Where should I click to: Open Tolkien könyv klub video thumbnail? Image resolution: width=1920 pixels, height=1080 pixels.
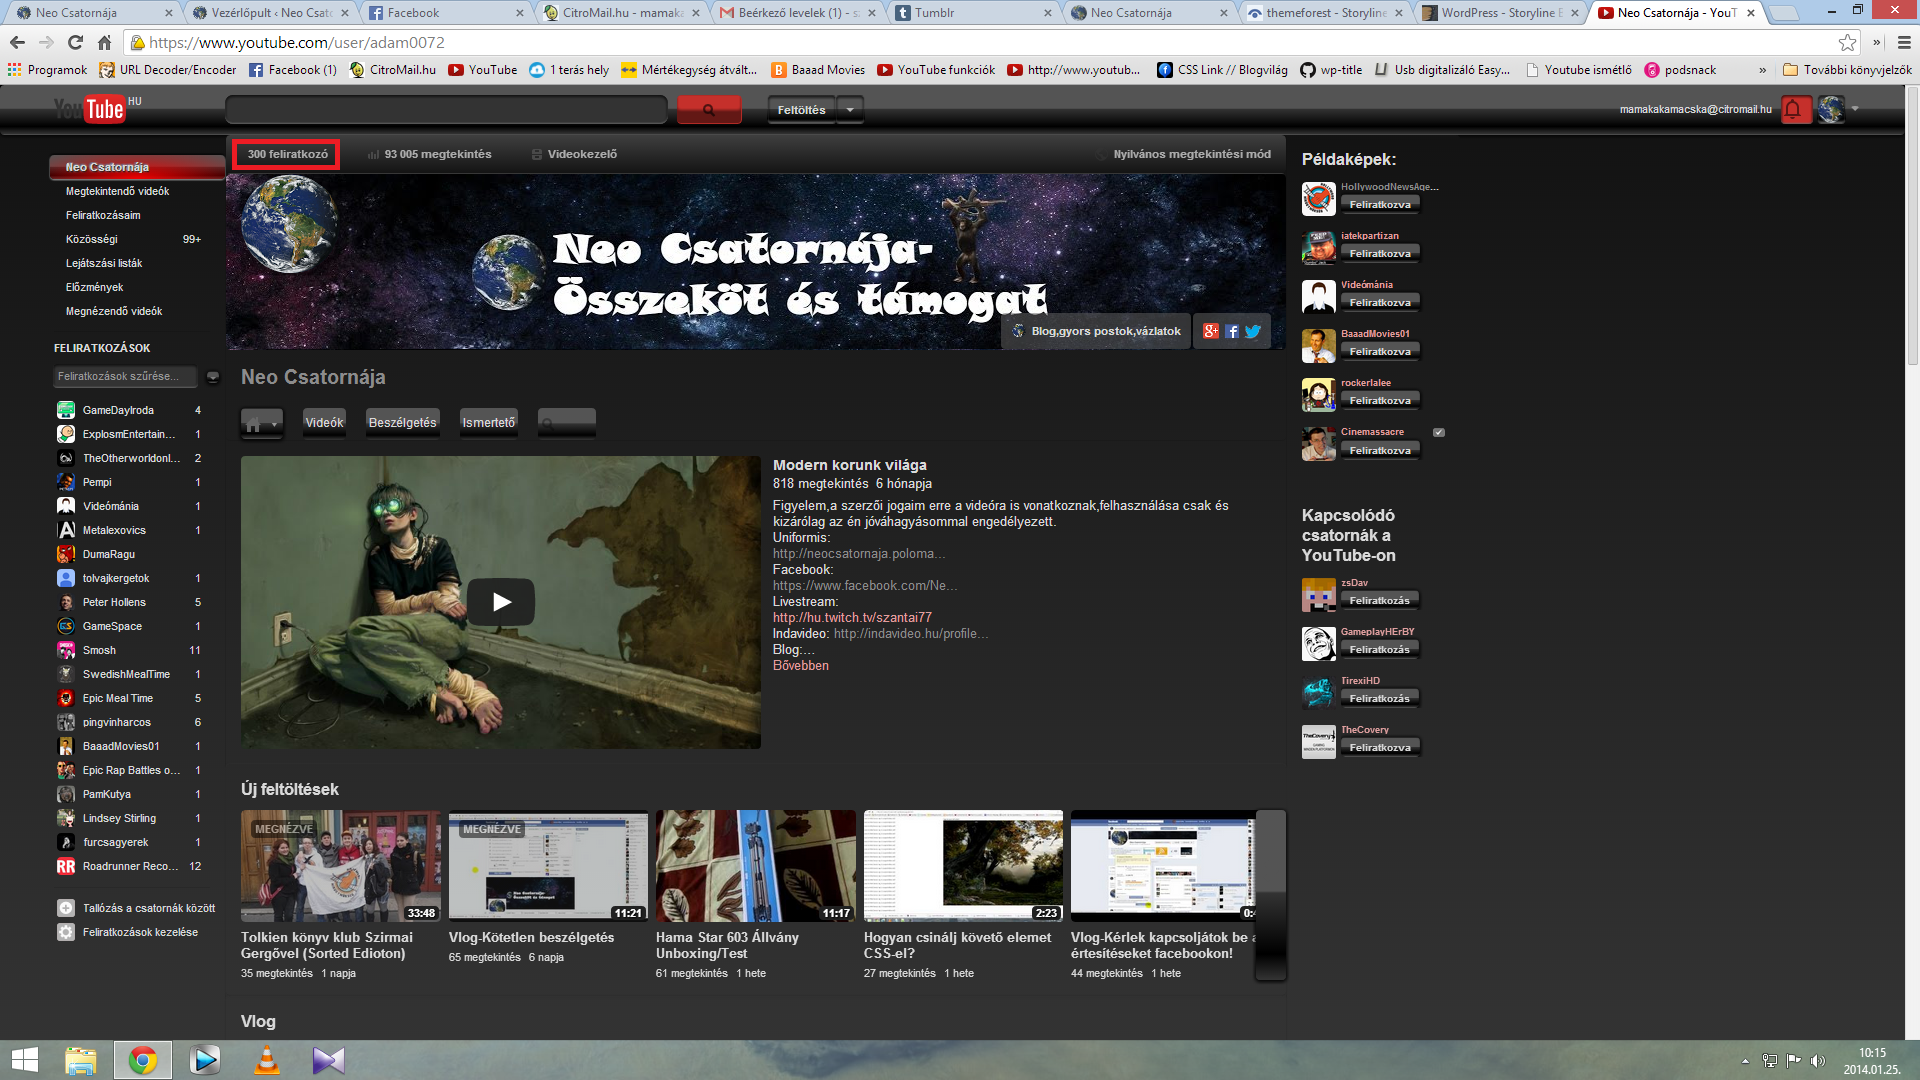point(341,866)
